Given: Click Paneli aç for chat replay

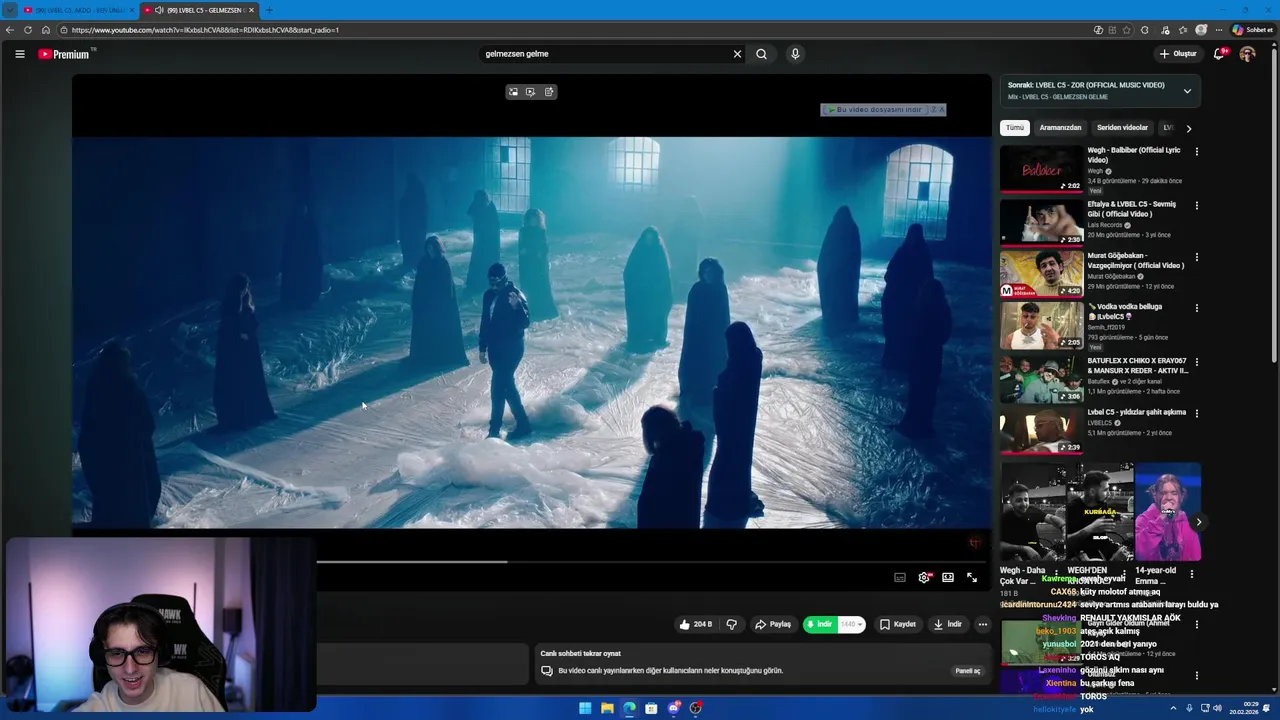Looking at the screenshot, I should point(968,671).
